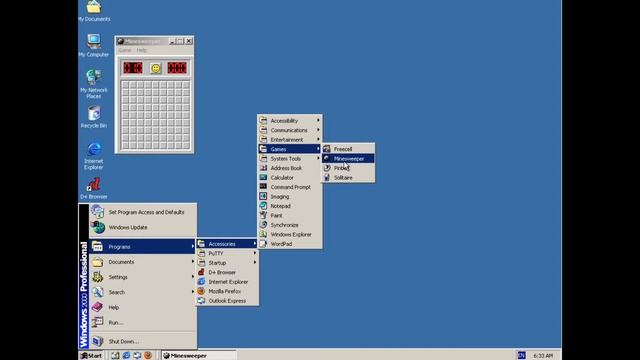Viewport: 640px width, 360px height.
Task: Expand the System Tools submenu
Action: (x=290, y=158)
